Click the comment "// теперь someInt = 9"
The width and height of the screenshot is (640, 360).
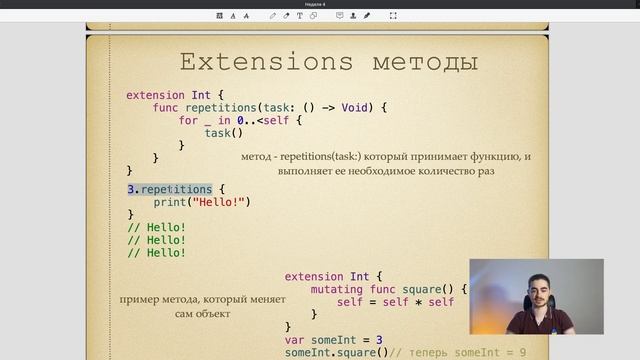pyautogui.click(x=458, y=353)
